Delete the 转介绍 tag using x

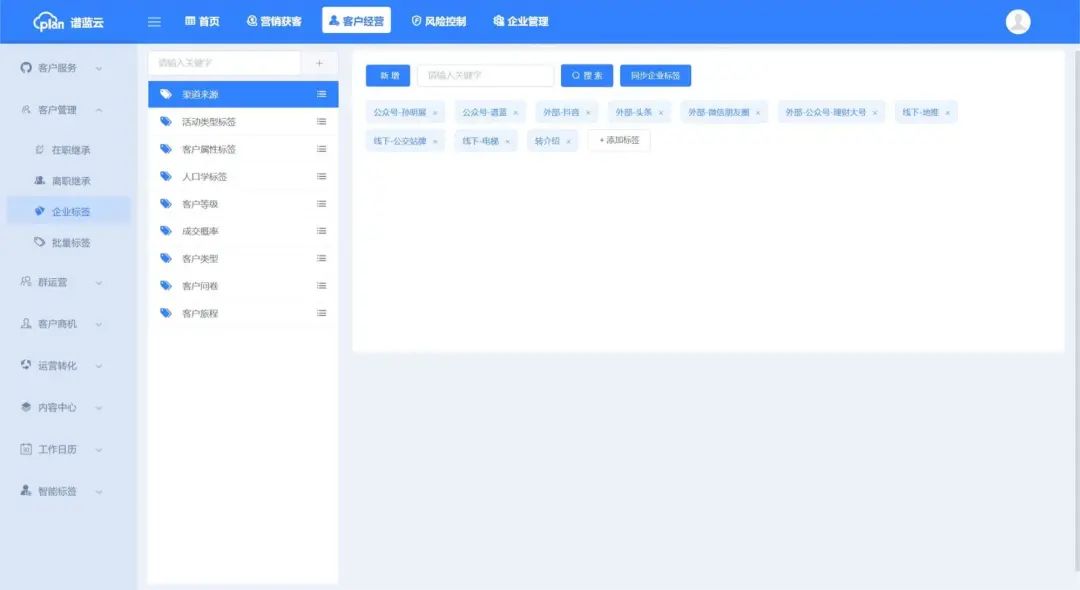pos(568,142)
